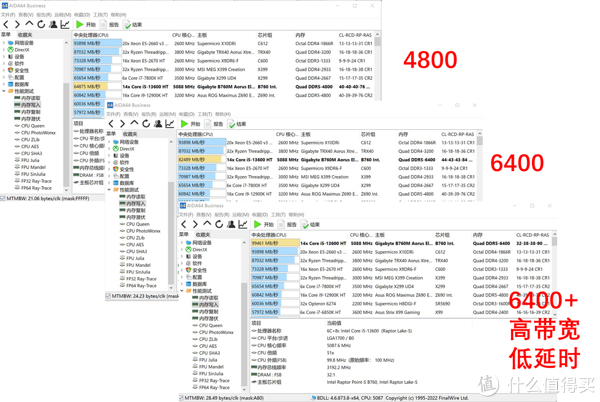
Task: Open the 帮助(H) menu in the back window
Action: coord(118,15)
